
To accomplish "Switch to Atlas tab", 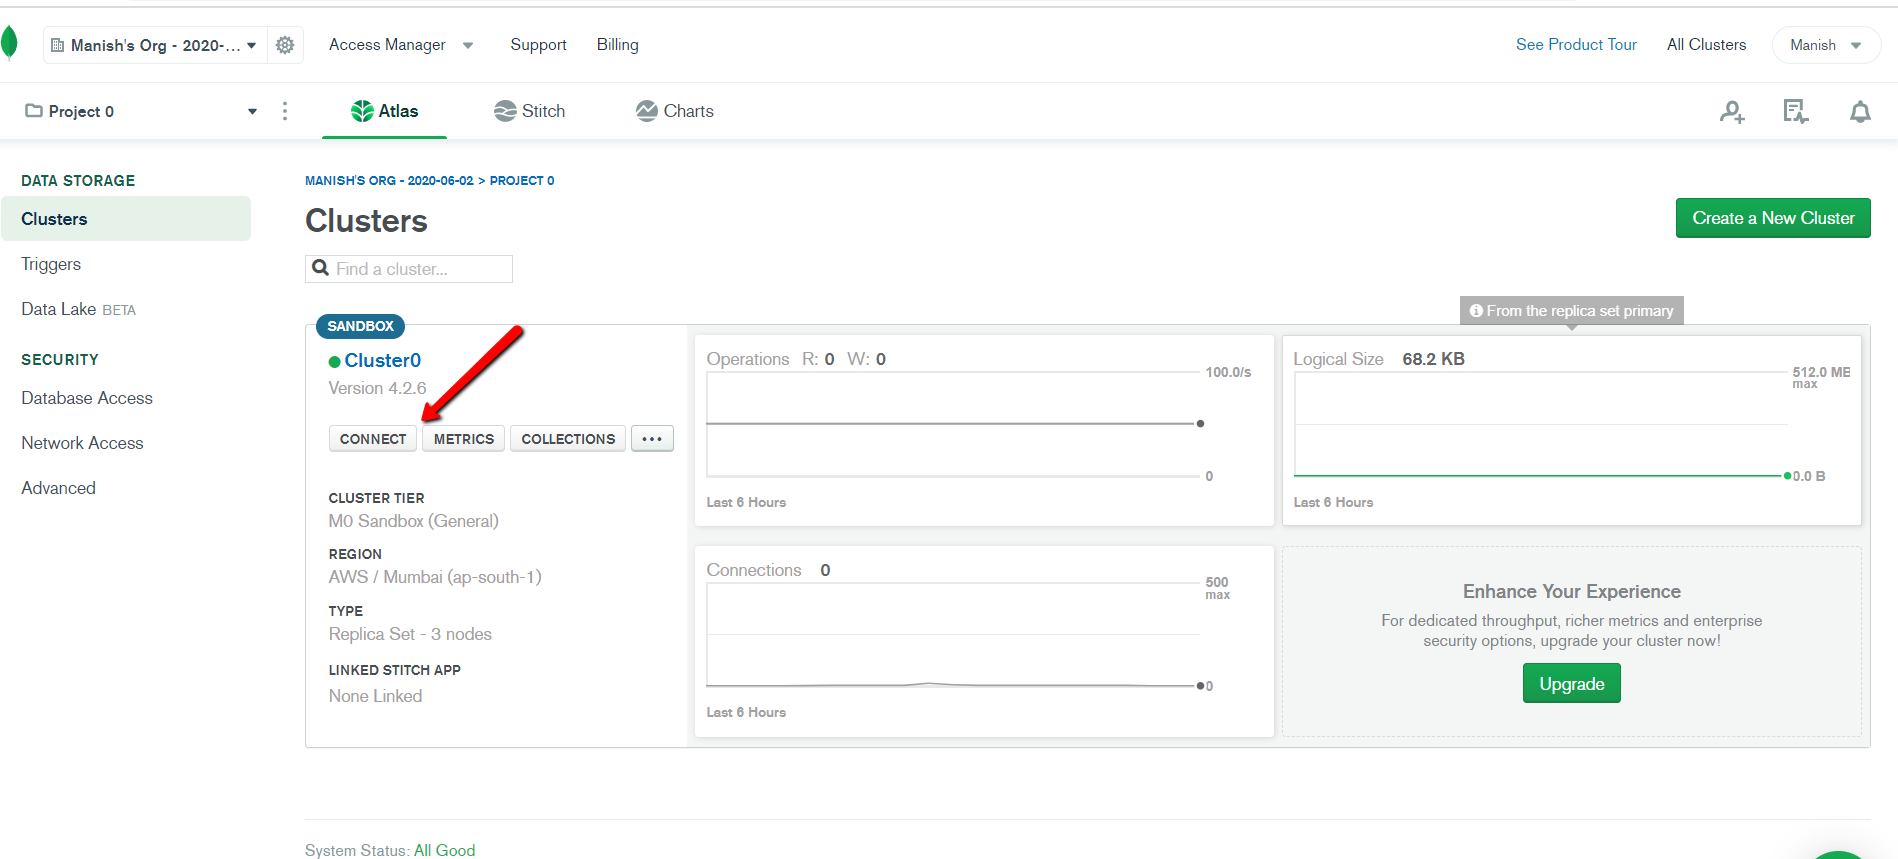I will [x=385, y=111].
